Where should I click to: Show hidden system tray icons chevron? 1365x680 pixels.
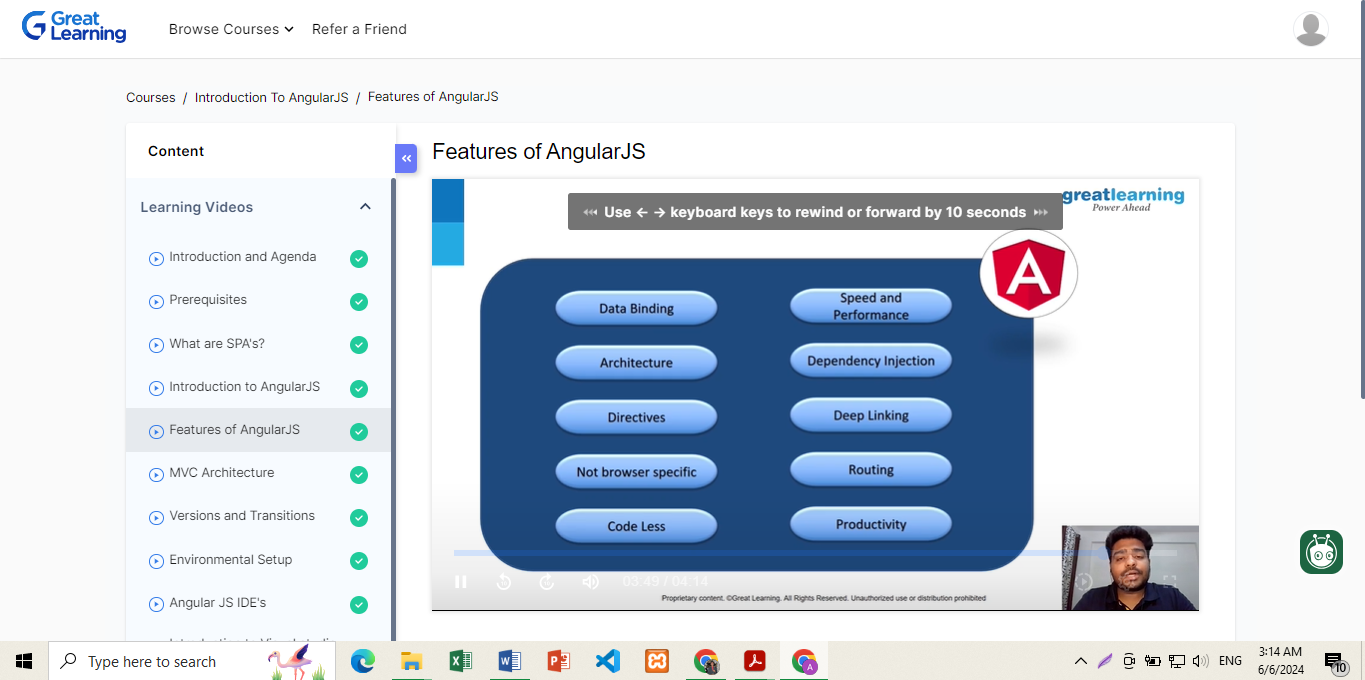tap(1080, 661)
